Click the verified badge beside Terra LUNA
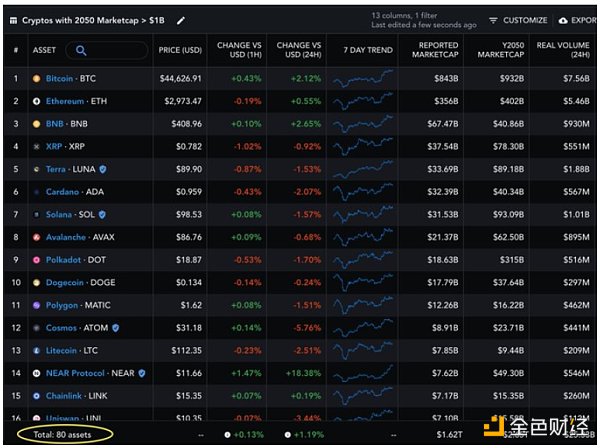The height and width of the screenshot is (448, 600). pos(103,169)
